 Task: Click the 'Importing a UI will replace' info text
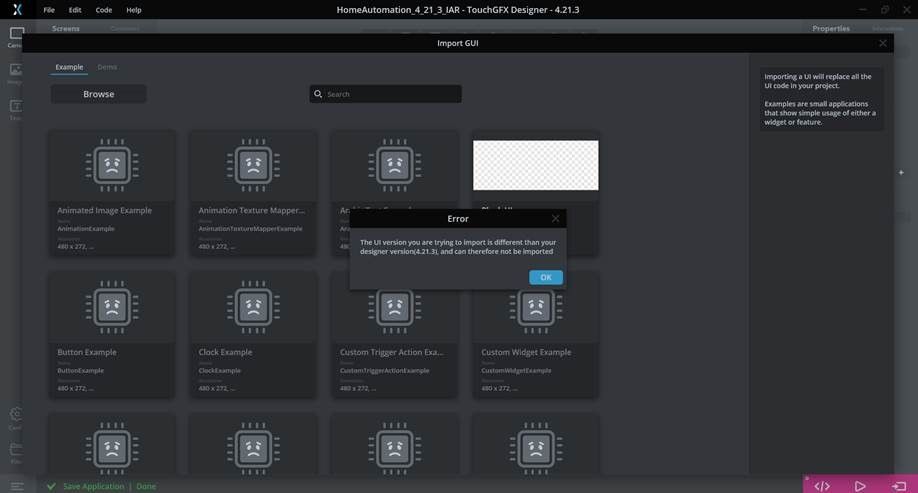point(817,81)
